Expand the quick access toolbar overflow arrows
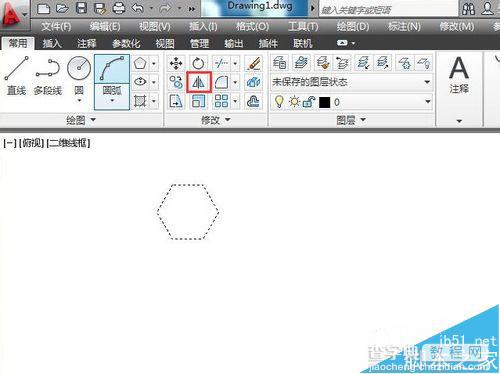500x374 pixels. tap(192, 9)
